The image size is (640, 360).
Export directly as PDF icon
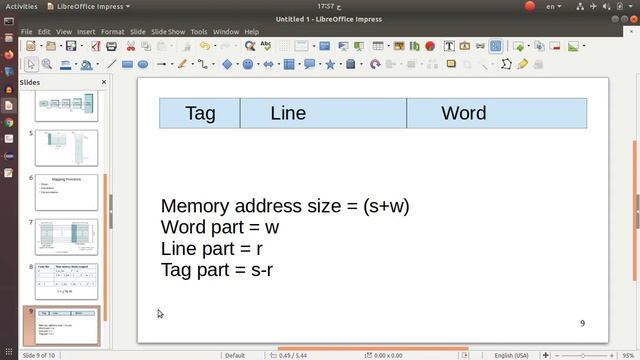tap(96, 46)
